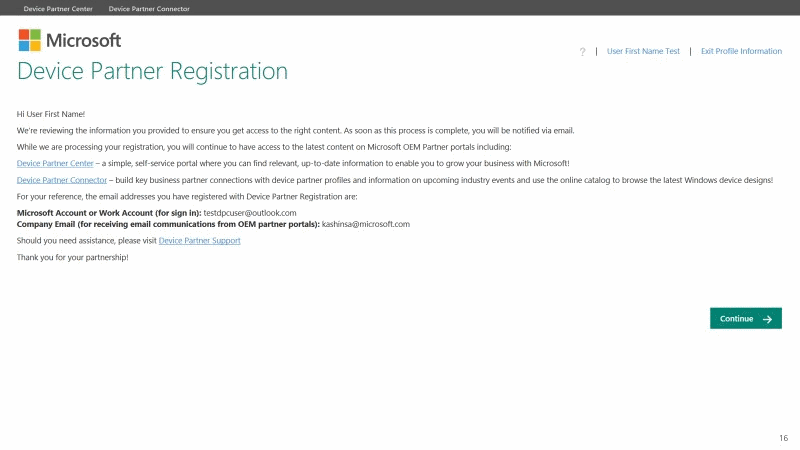This screenshot has width=800, height=450.
Task: Click the Microsoft four-square logo
Action: pyautogui.click(x=29, y=40)
